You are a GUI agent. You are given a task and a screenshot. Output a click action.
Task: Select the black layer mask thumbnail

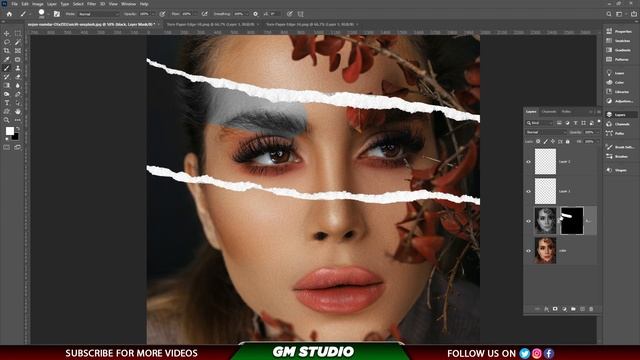coord(572,221)
